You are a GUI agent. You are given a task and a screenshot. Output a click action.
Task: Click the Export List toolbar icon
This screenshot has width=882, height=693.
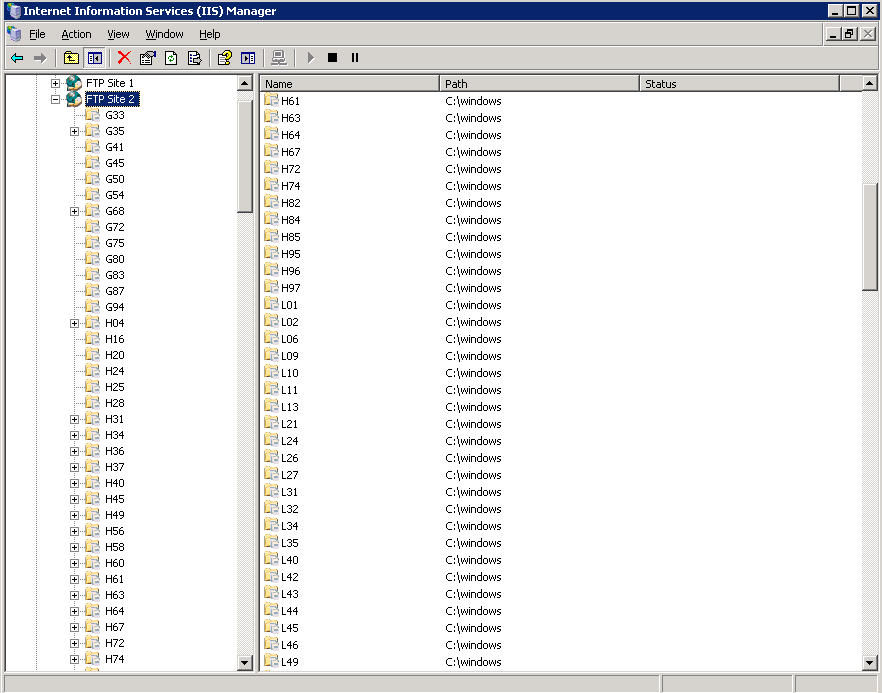[195, 58]
